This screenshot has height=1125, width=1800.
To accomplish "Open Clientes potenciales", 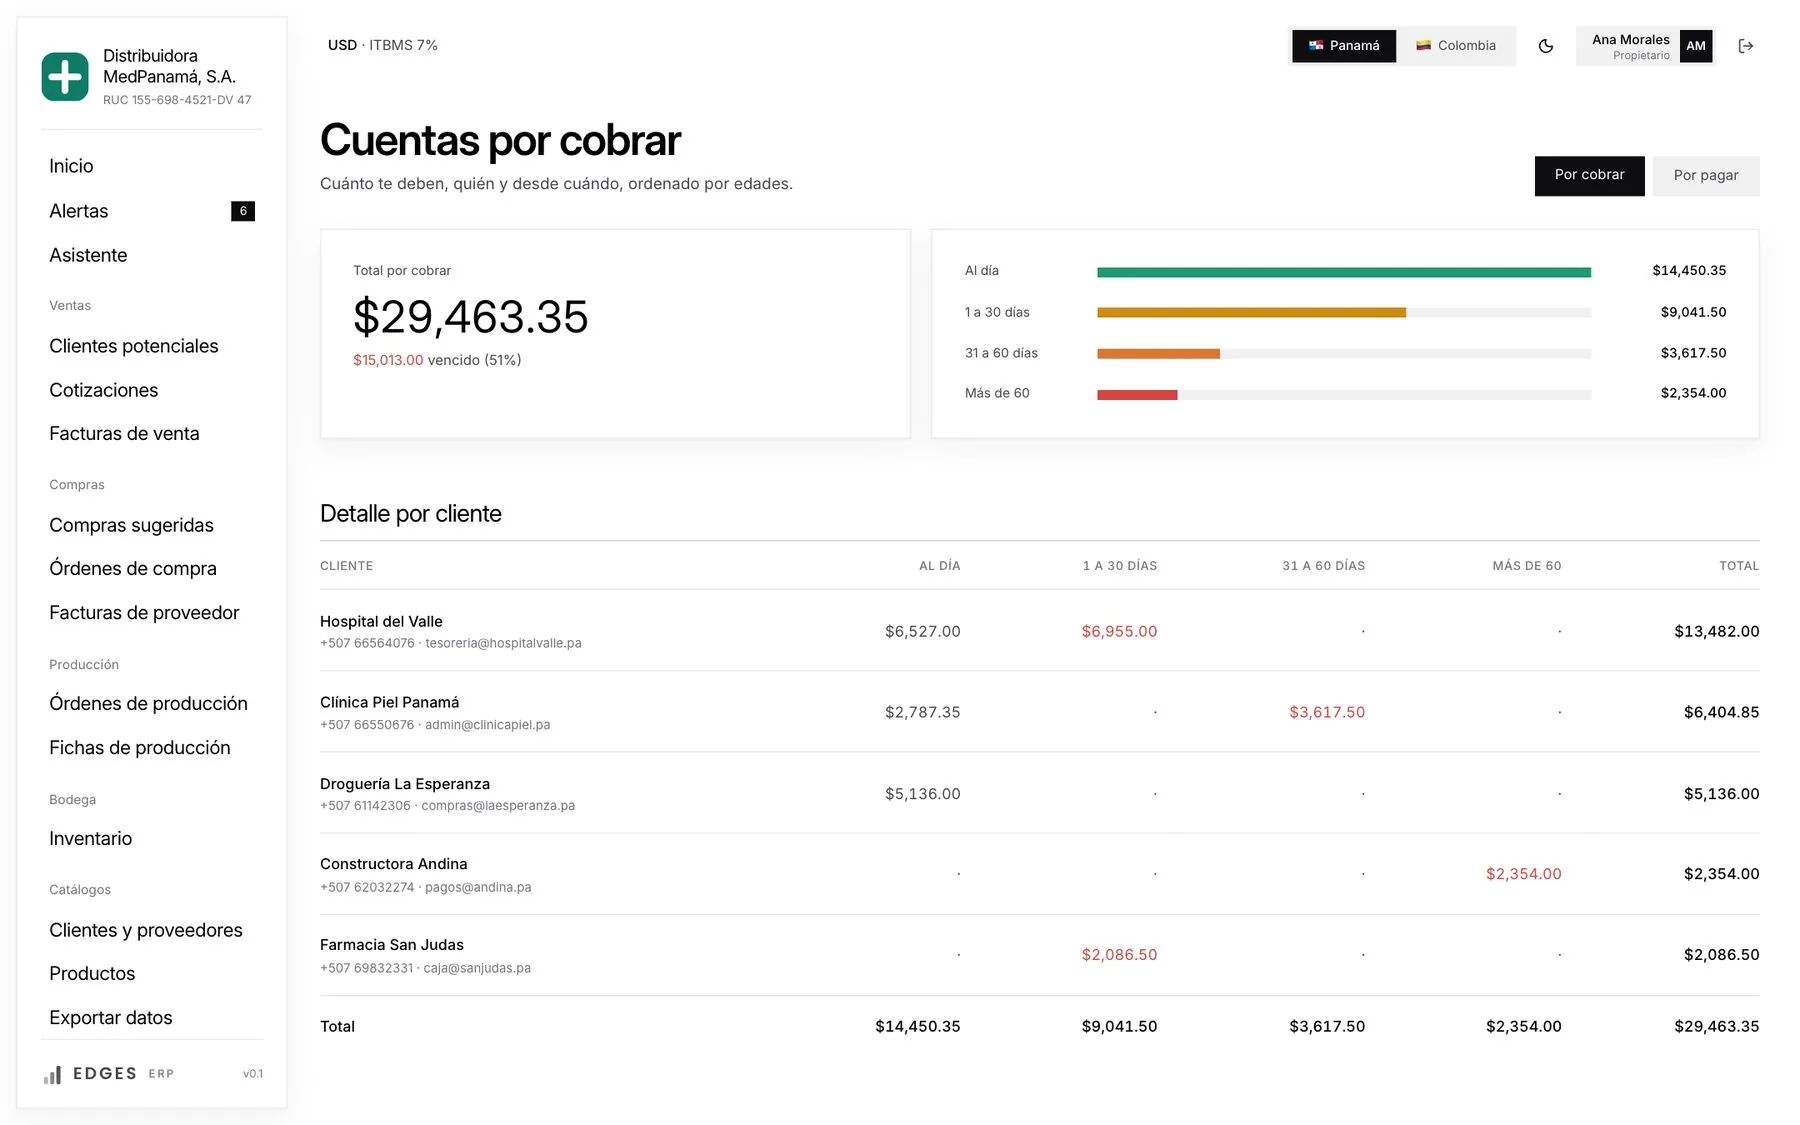I will click(x=134, y=346).
